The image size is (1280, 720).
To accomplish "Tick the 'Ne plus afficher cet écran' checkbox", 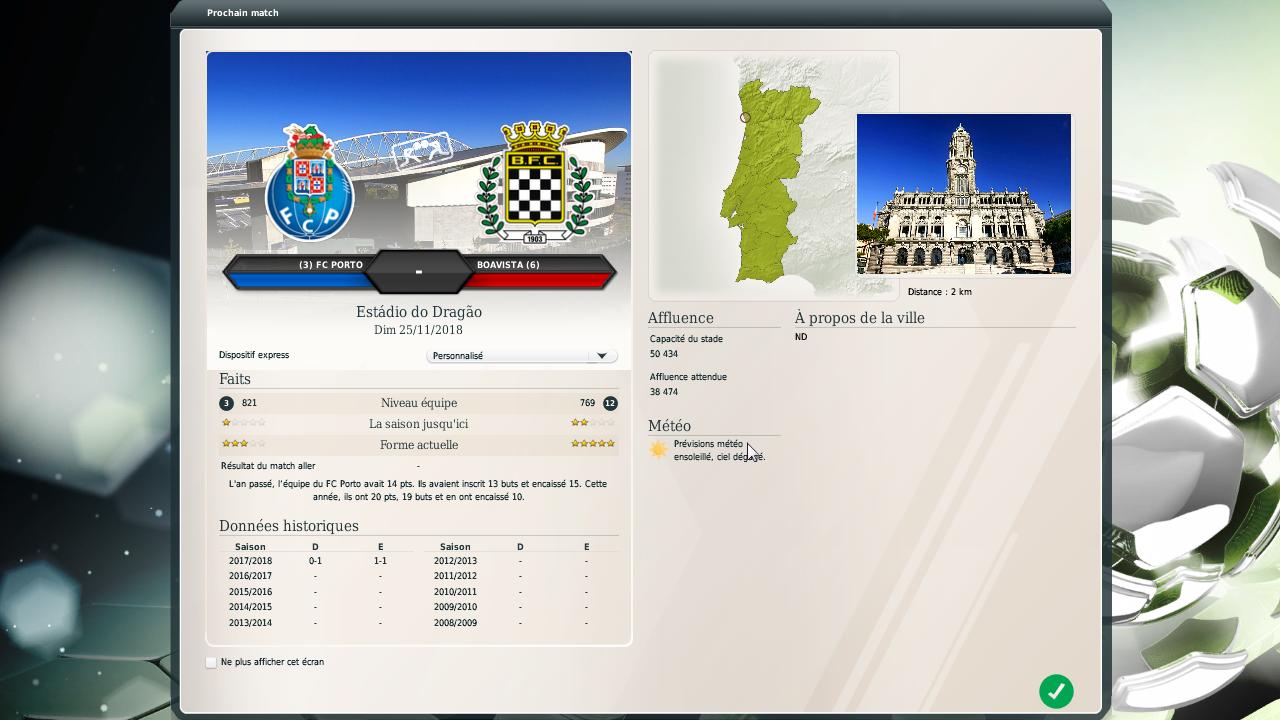I will pyautogui.click(x=211, y=662).
